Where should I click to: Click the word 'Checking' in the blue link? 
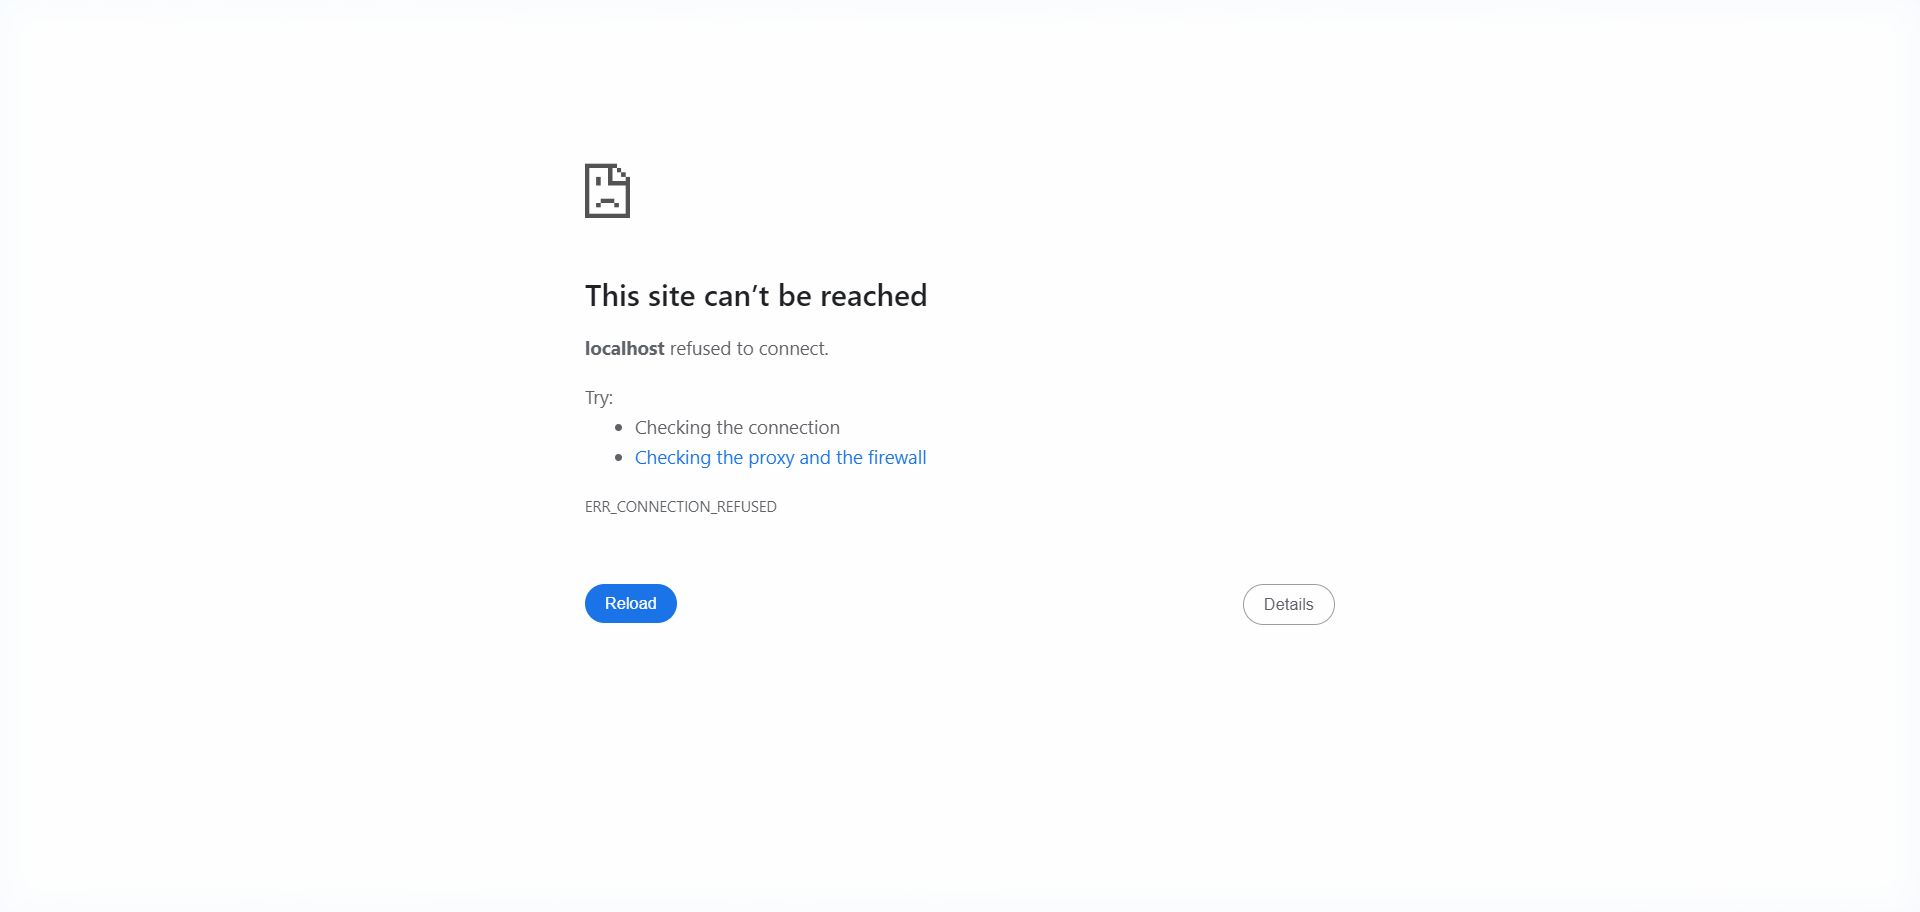tap(673, 457)
